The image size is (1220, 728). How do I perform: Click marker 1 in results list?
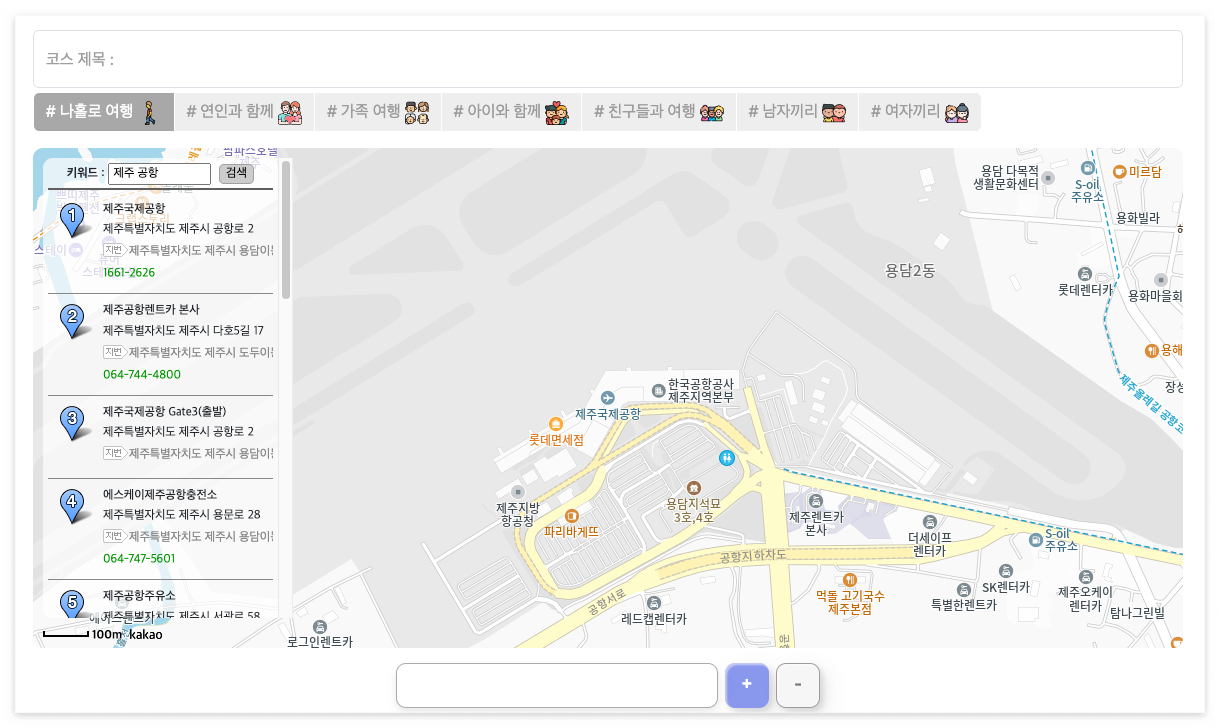tap(73, 220)
